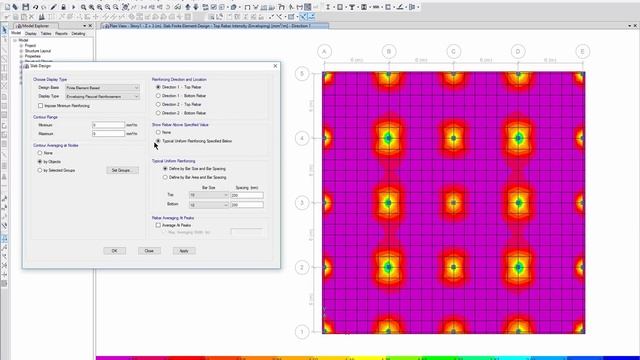Expand the Structure Layout tree node
This screenshot has width=640, height=360.
(21, 51)
